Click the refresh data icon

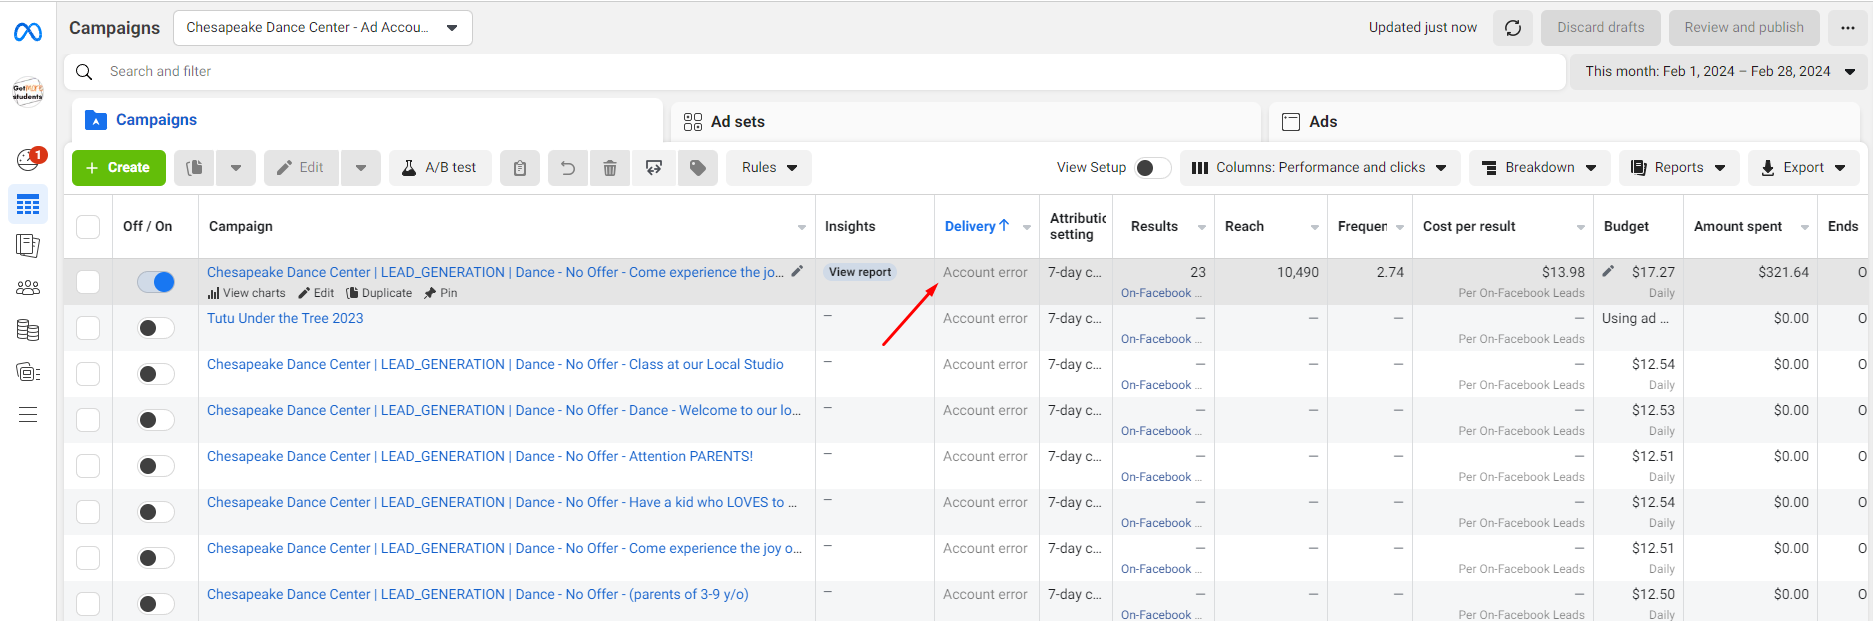point(1513,28)
